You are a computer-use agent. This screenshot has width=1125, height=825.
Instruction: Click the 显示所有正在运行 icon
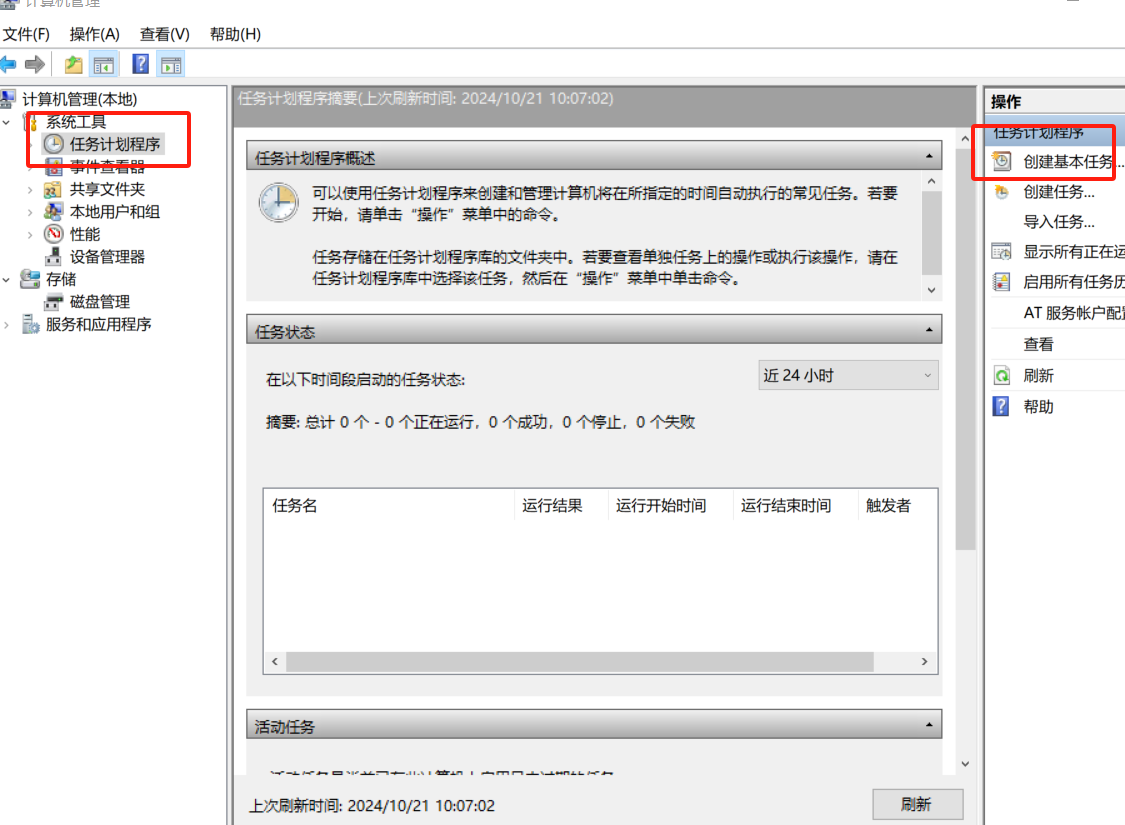pos(1002,252)
